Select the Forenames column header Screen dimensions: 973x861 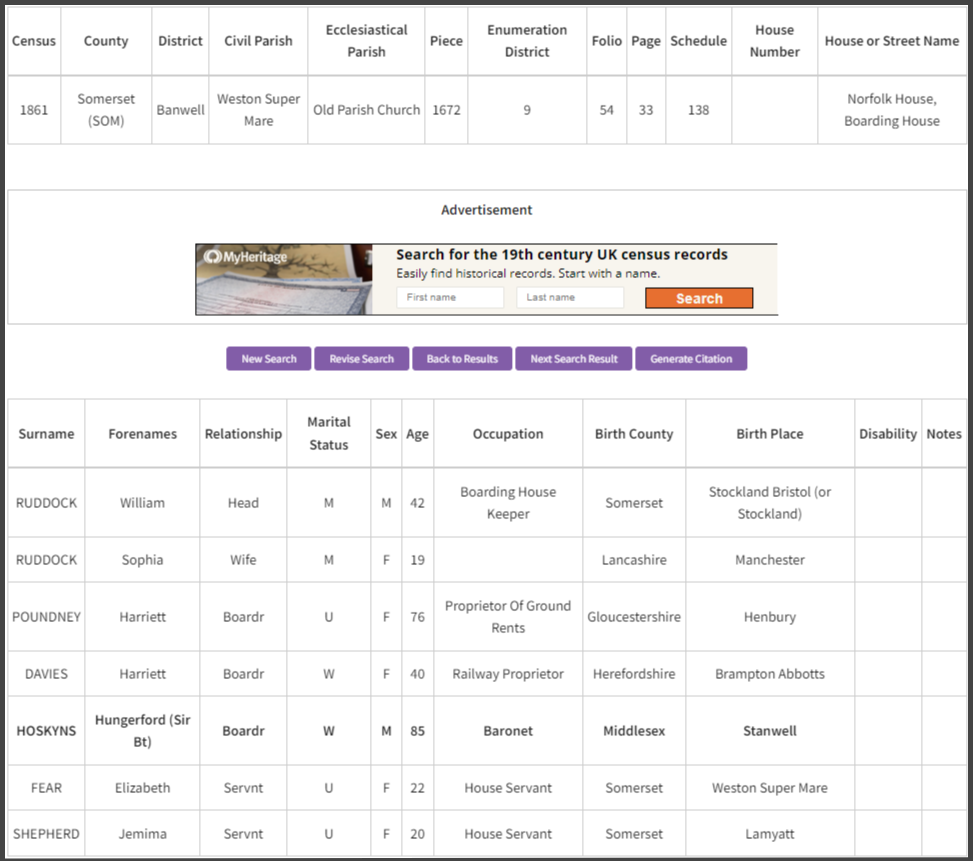point(143,434)
